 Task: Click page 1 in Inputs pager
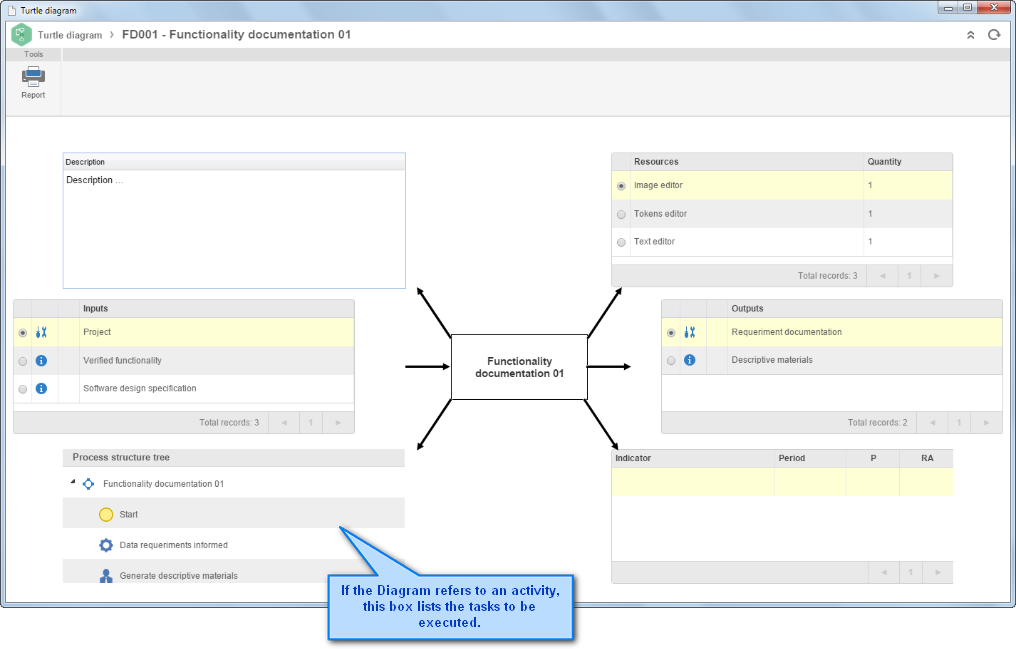point(311,423)
